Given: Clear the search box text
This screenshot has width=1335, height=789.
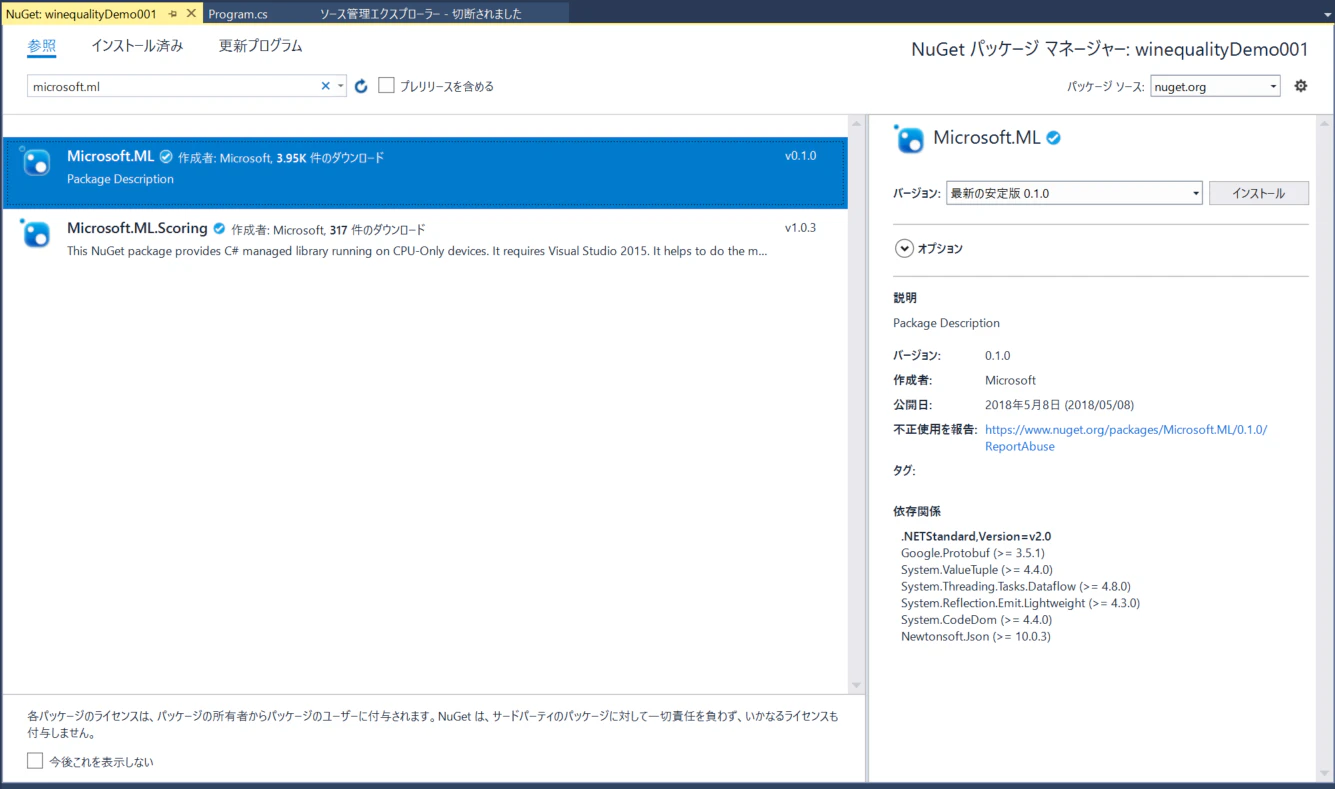Looking at the screenshot, I should [x=325, y=86].
